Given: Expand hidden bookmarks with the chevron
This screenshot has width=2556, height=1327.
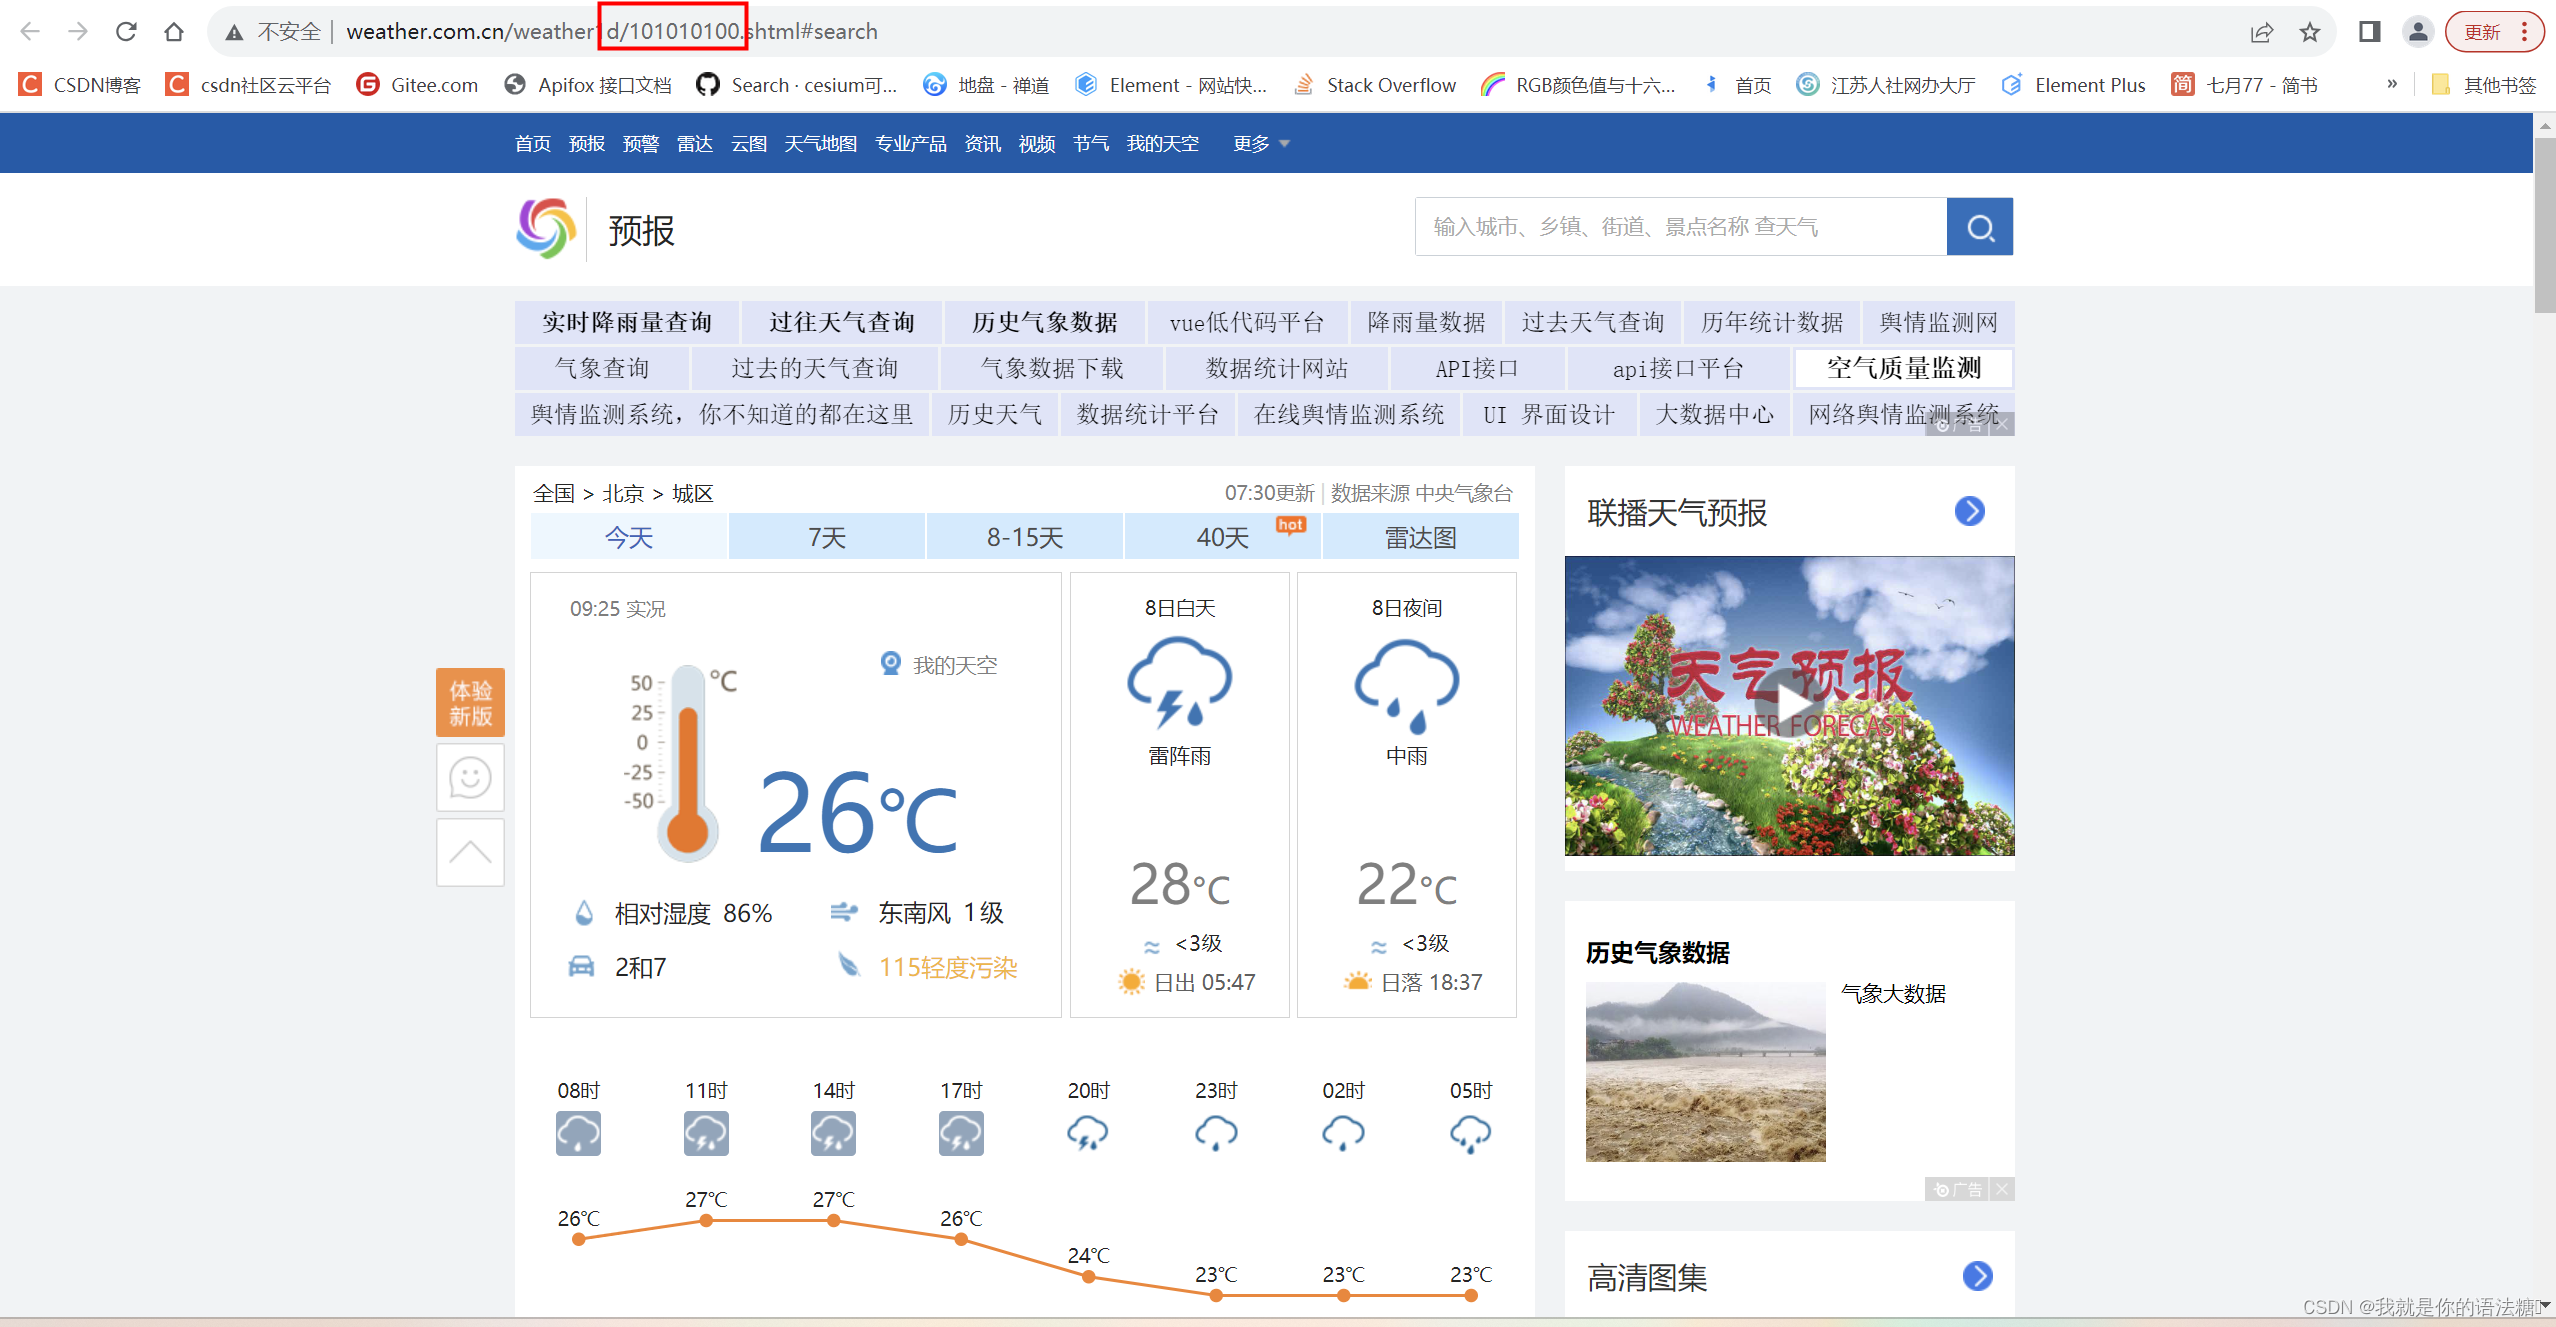Looking at the screenshot, I should coord(2392,84).
